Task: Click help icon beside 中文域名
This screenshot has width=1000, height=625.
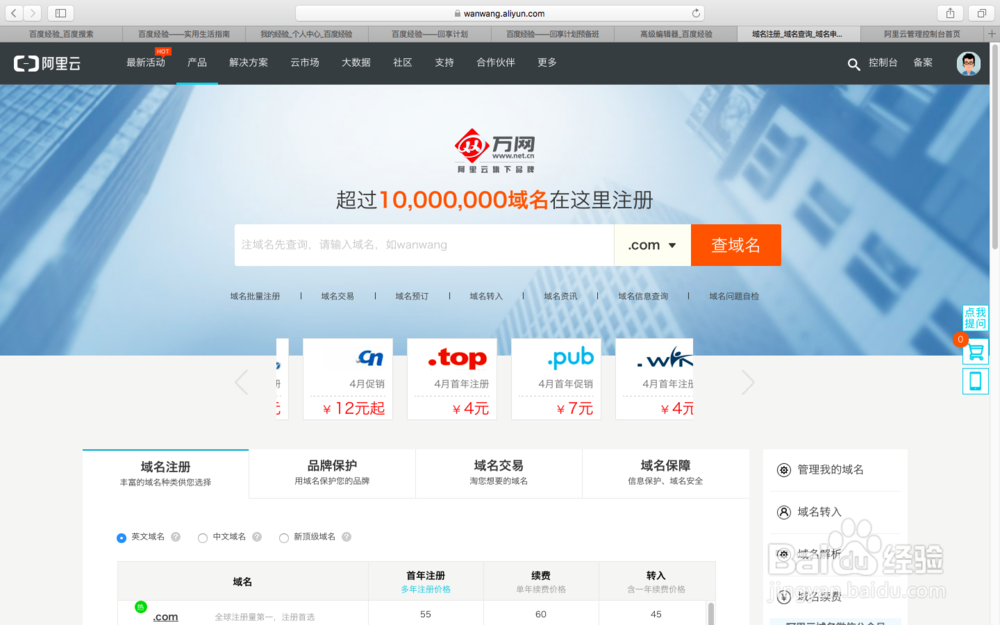Action: [x=257, y=537]
